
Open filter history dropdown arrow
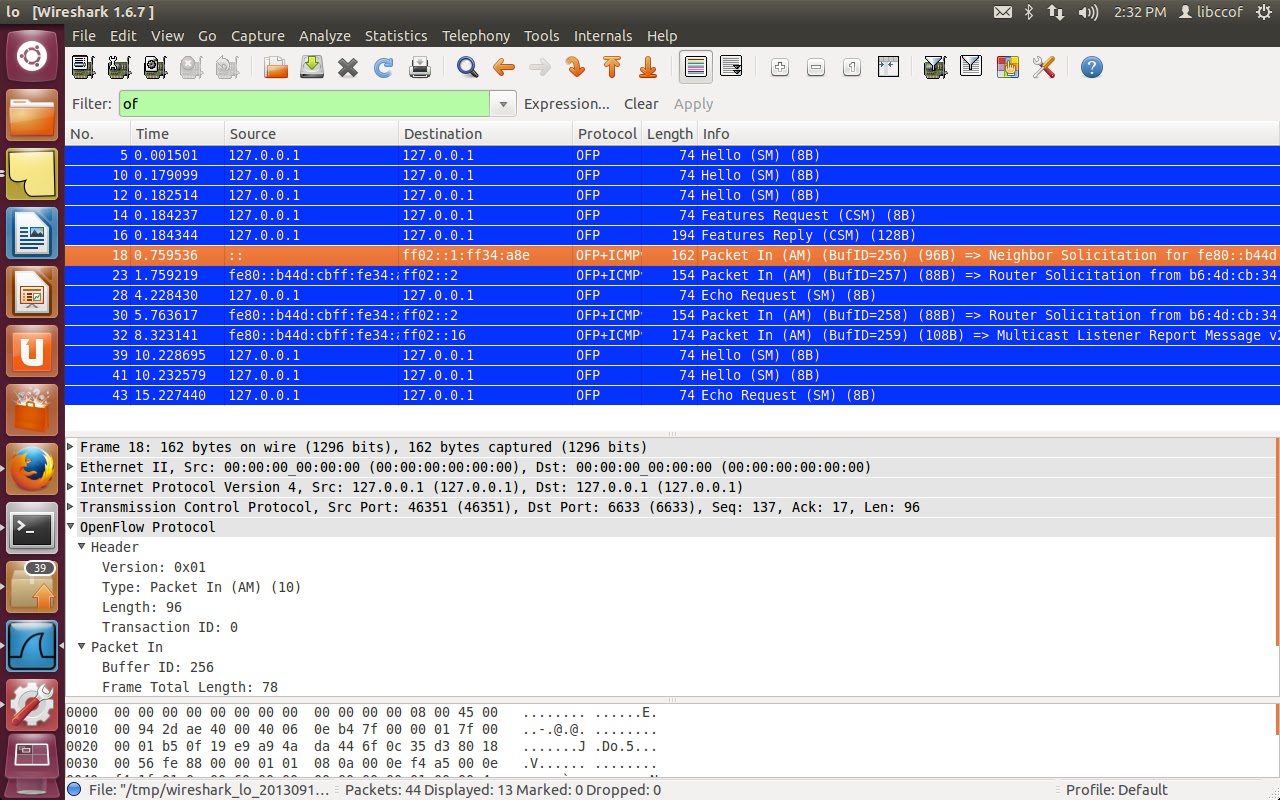(503, 104)
